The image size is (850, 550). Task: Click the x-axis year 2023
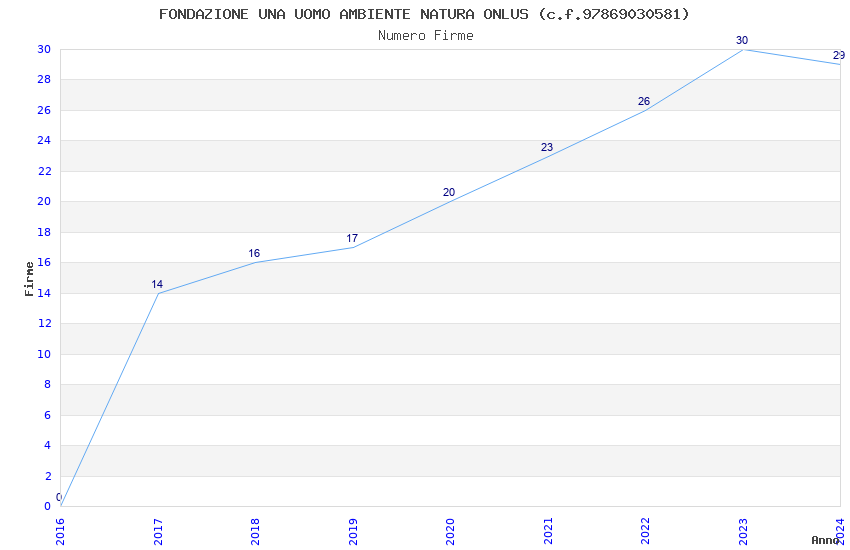tap(743, 532)
